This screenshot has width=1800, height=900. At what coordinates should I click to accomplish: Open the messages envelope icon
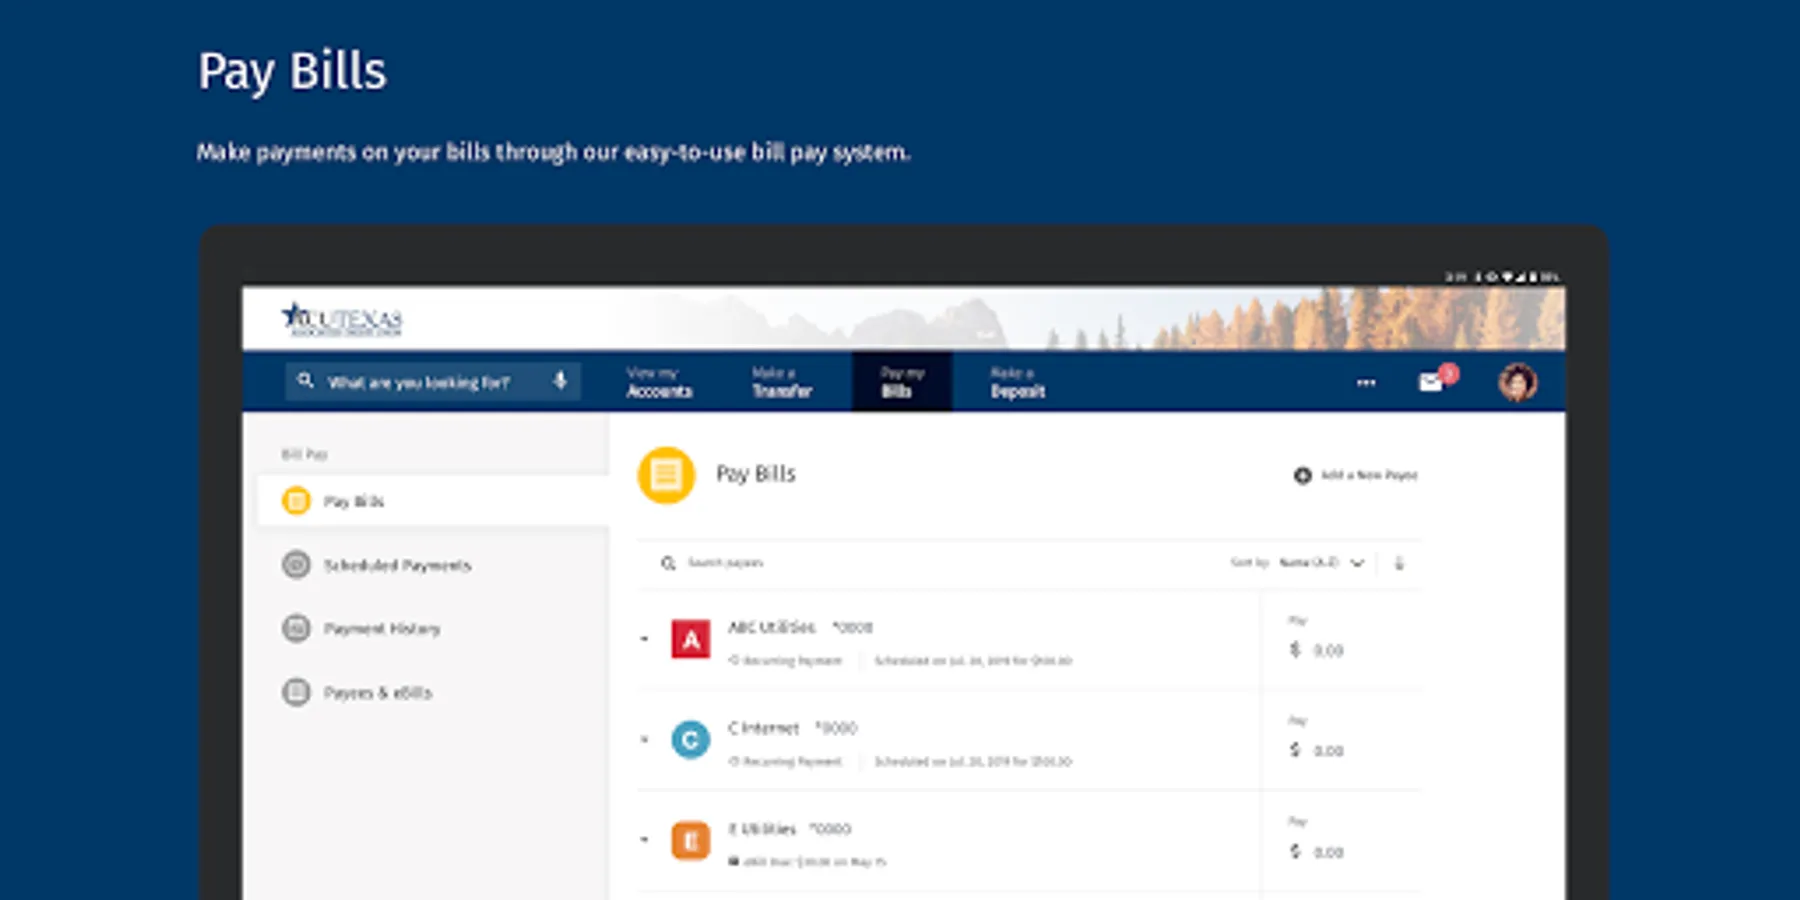[1432, 382]
